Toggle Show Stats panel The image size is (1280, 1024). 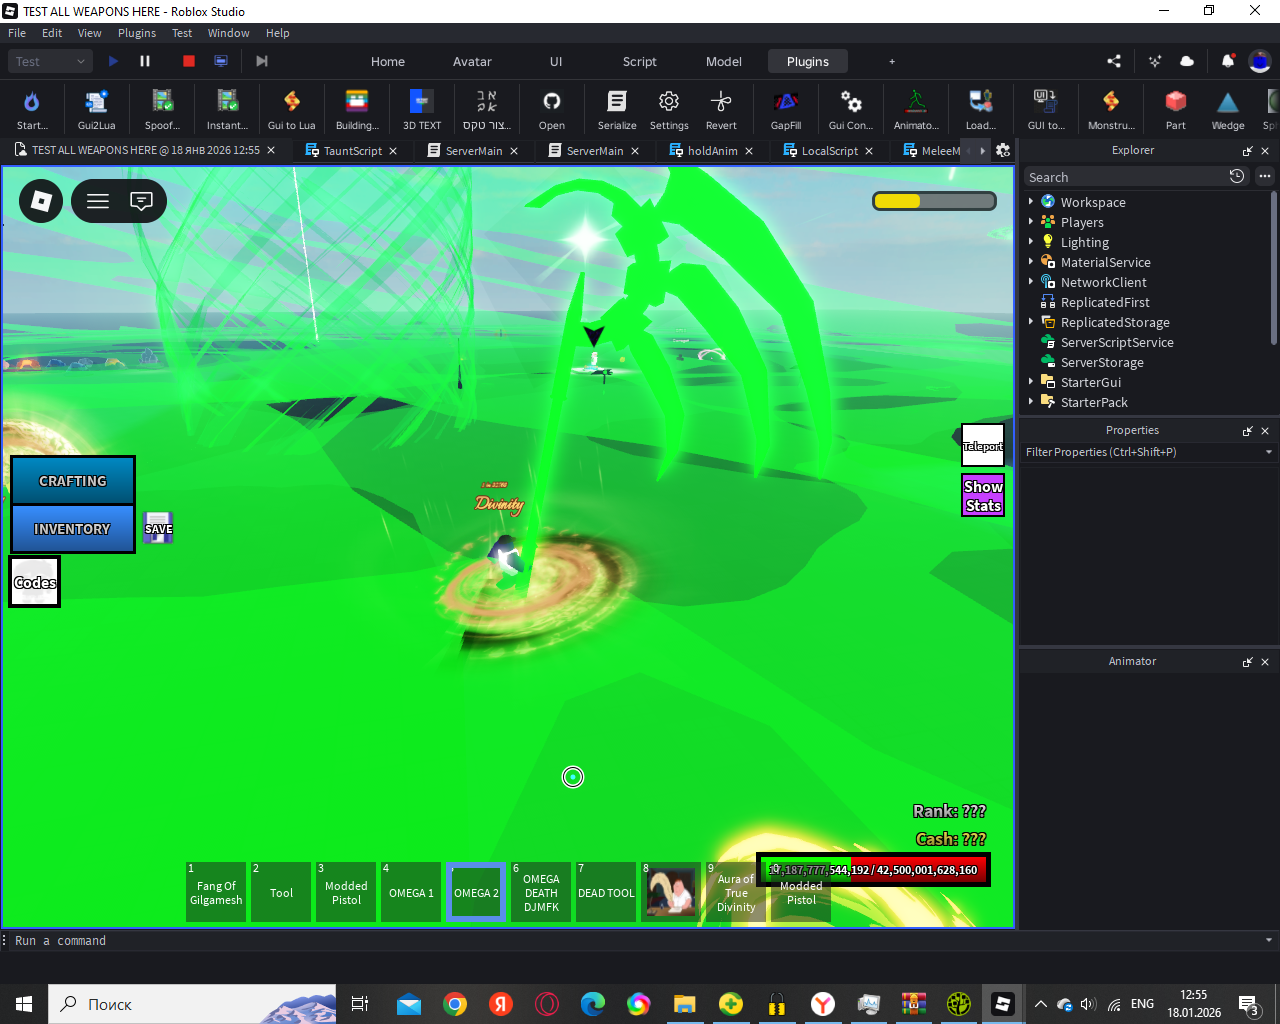(x=983, y=495)
